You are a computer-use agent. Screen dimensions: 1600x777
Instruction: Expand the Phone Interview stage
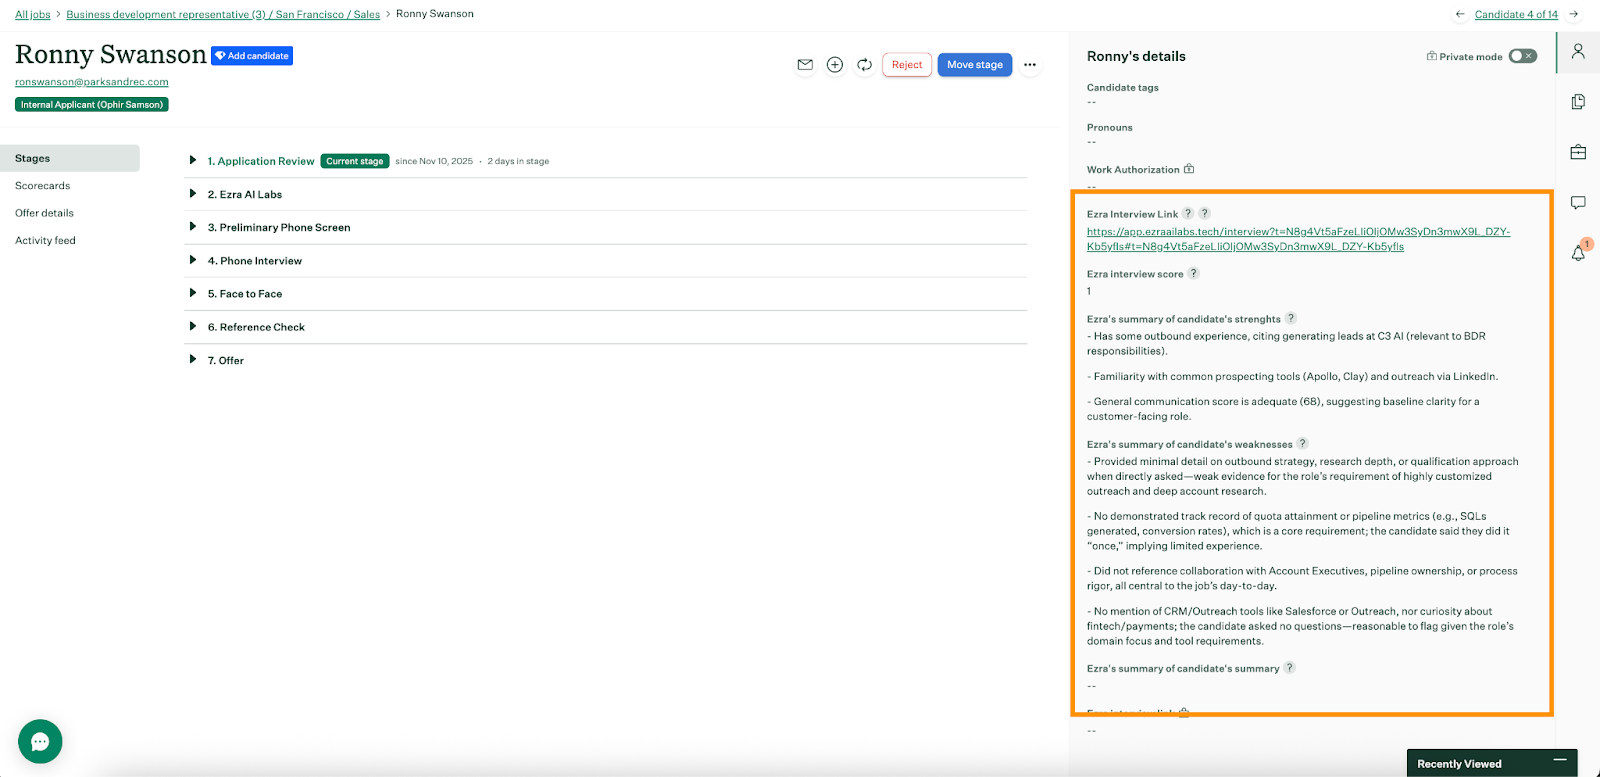pyautogui.click(x=193, y=260)
